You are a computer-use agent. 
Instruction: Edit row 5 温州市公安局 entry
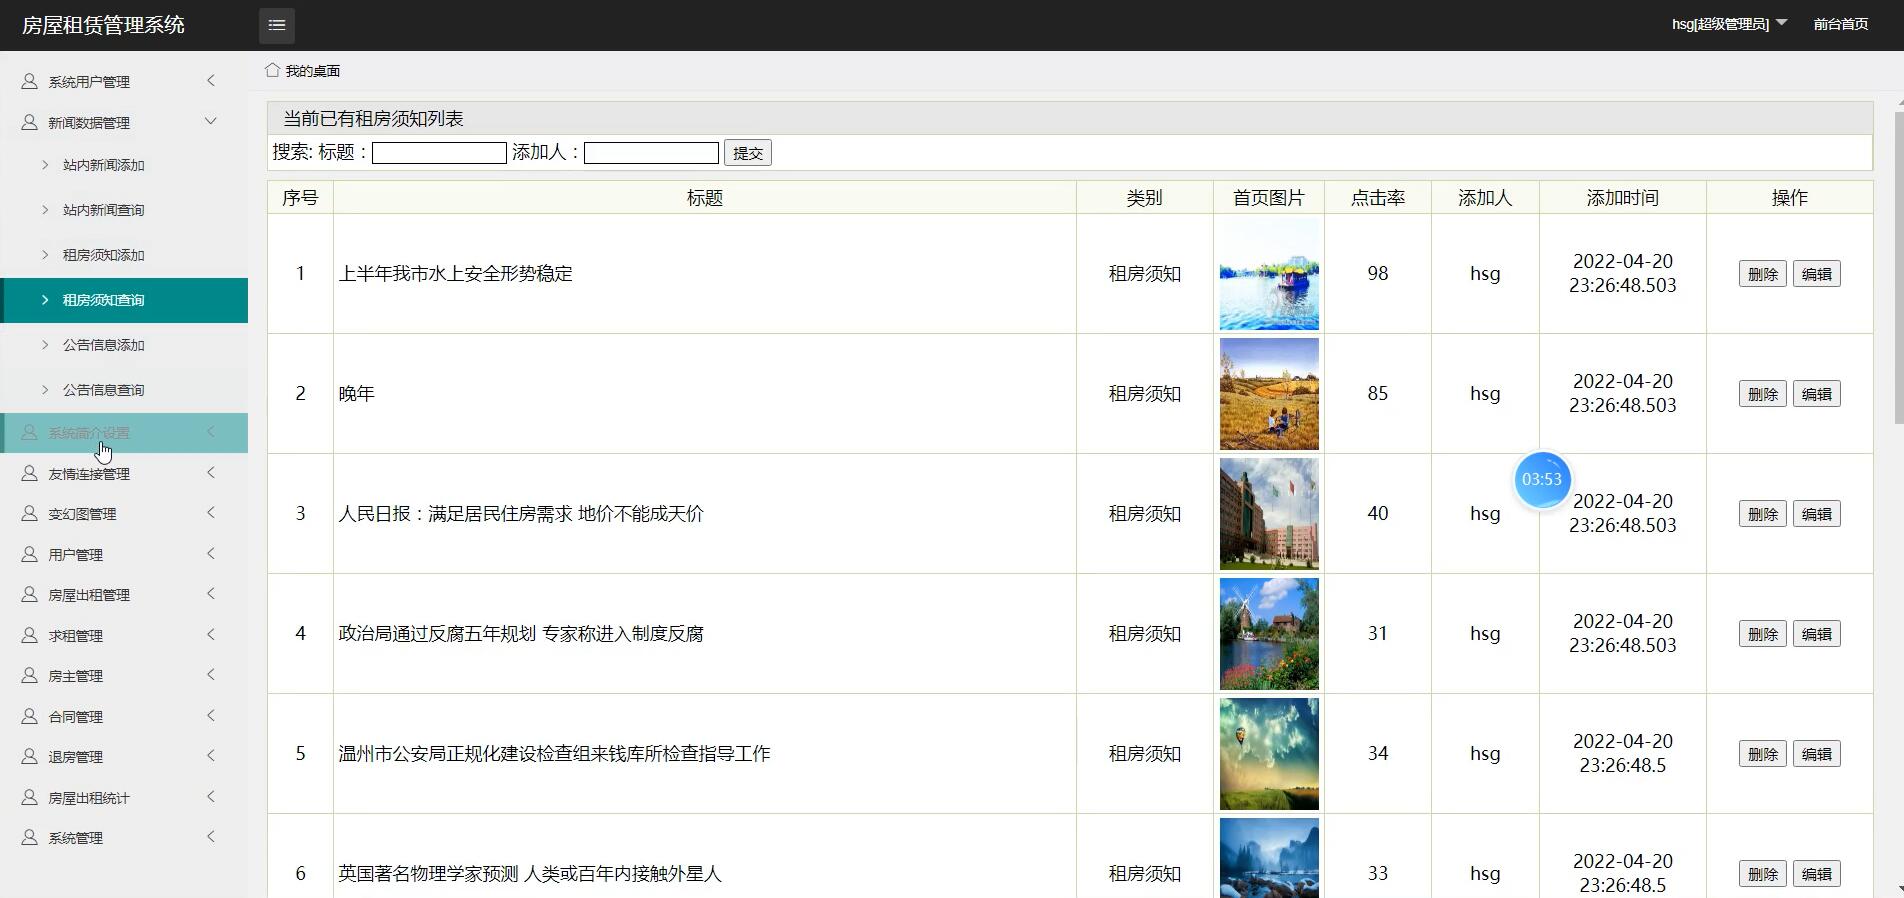1816,754
